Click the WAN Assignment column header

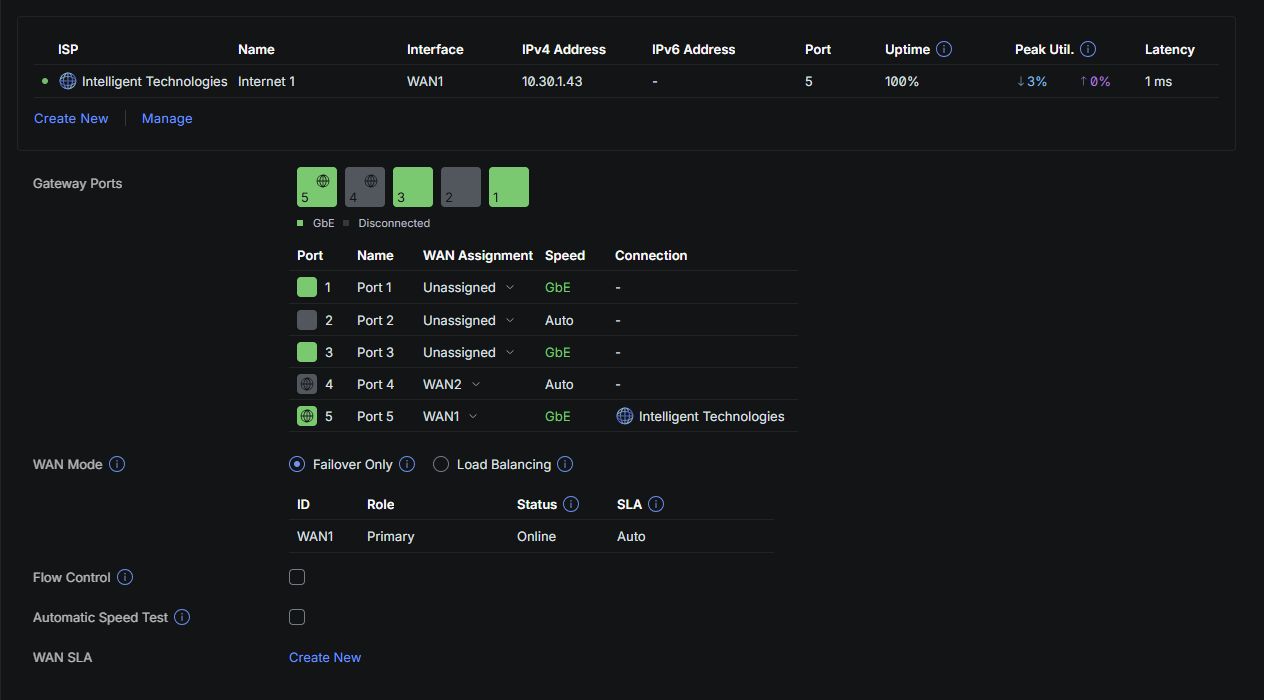478,255
